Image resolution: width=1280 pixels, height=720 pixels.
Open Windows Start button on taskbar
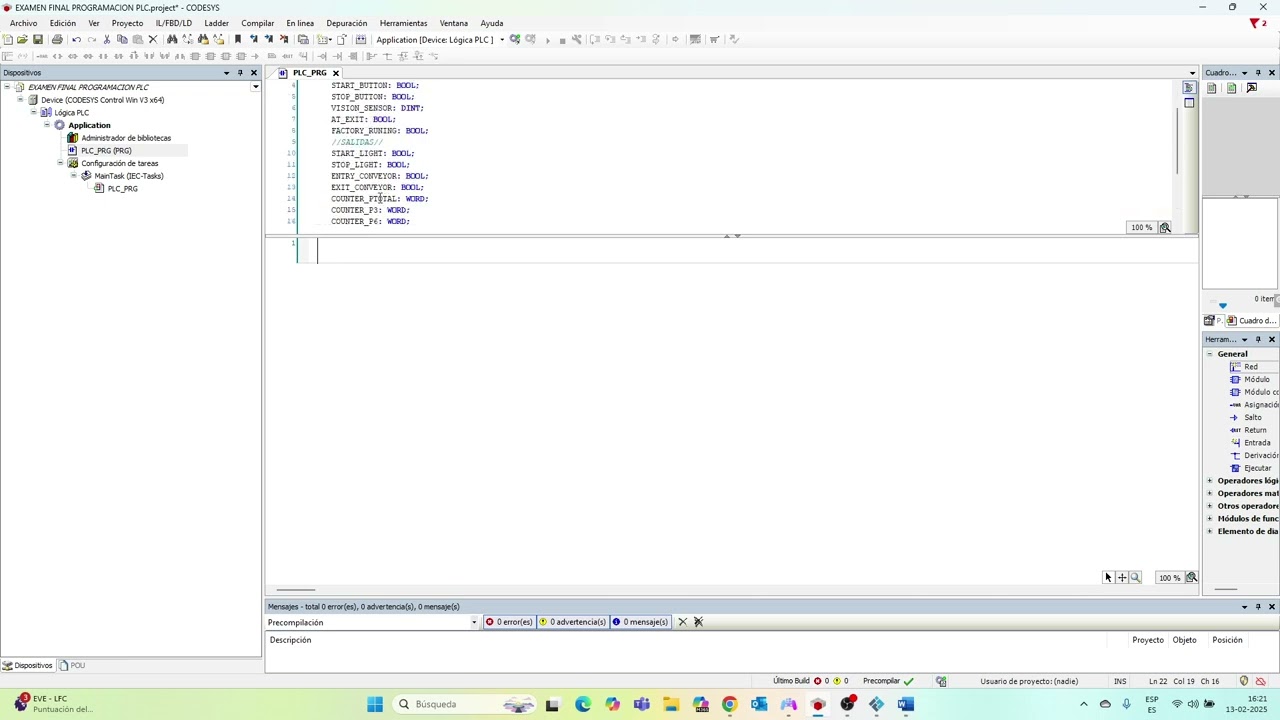[x=375, y=705]
